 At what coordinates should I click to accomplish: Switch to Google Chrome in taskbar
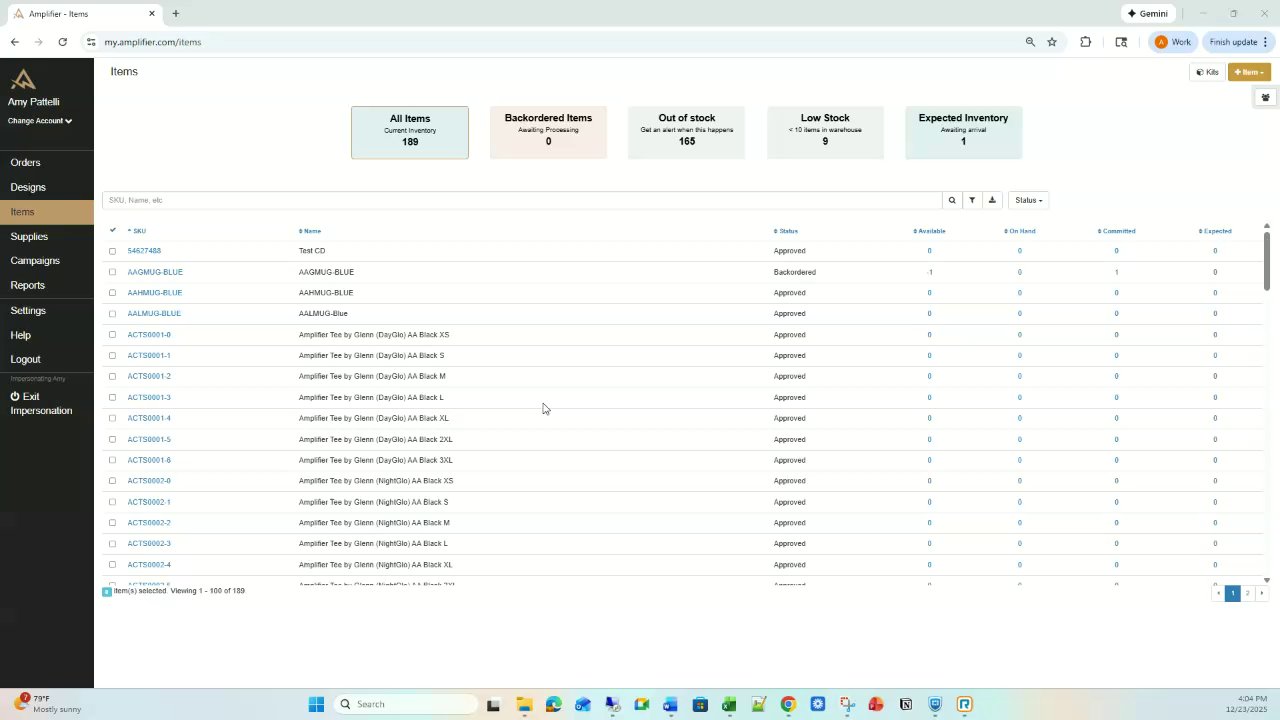(x=788, y=704)
